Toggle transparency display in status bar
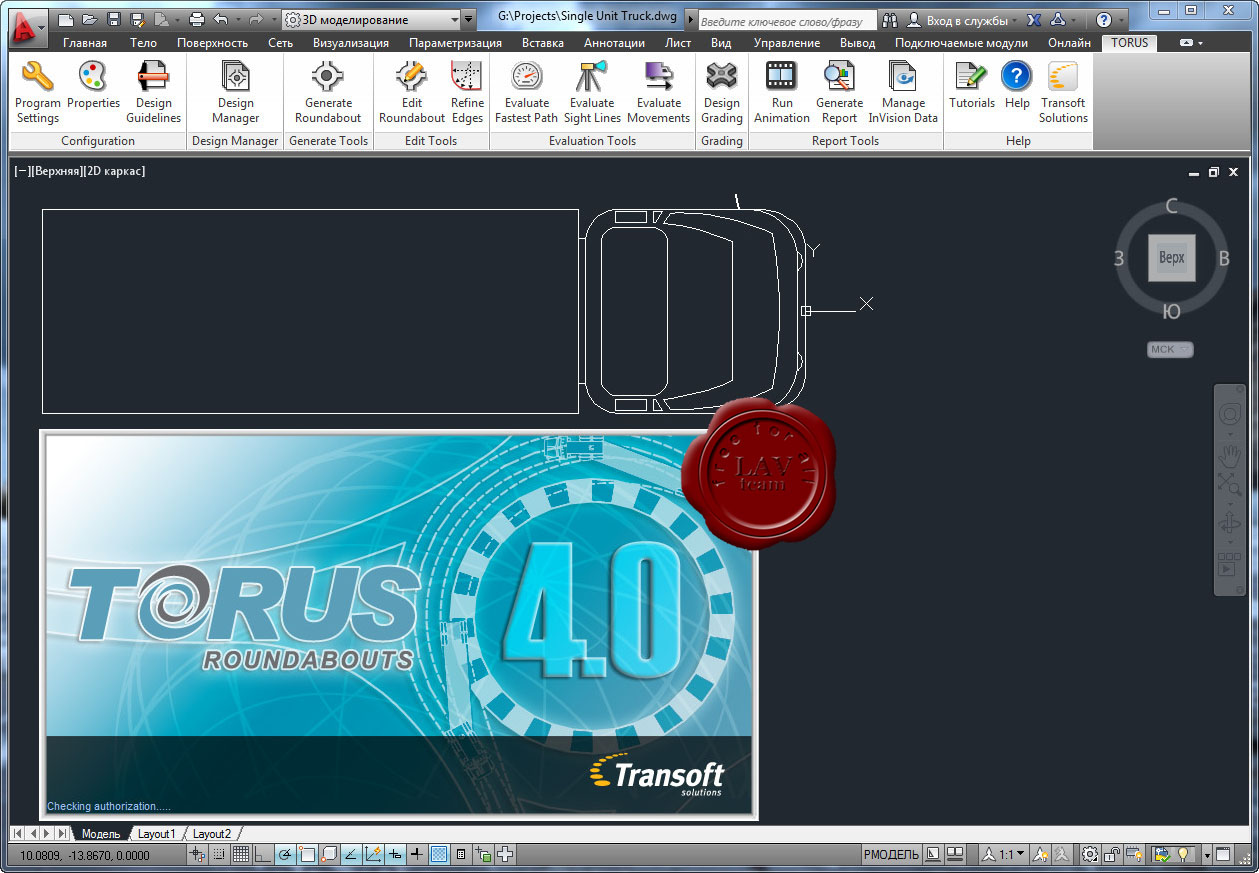 439,854
